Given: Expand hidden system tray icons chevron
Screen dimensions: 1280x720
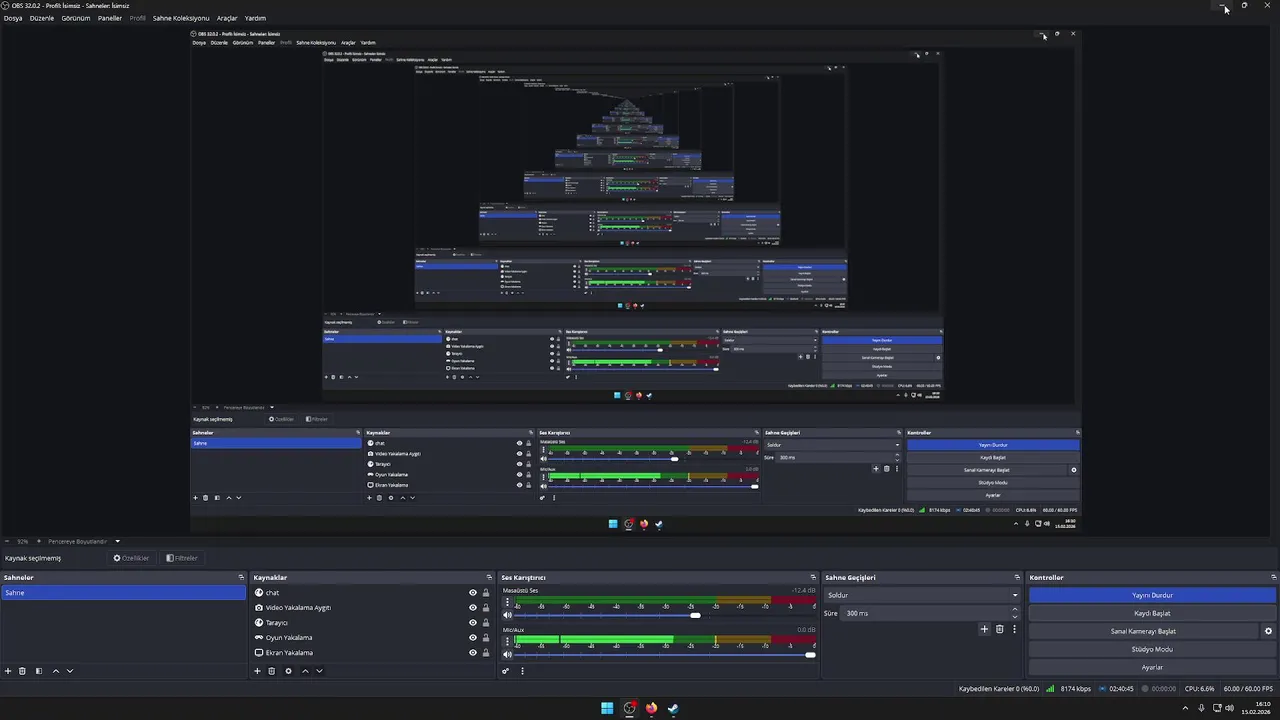Looking at the screenshot, I should (x=1185, y=708).
